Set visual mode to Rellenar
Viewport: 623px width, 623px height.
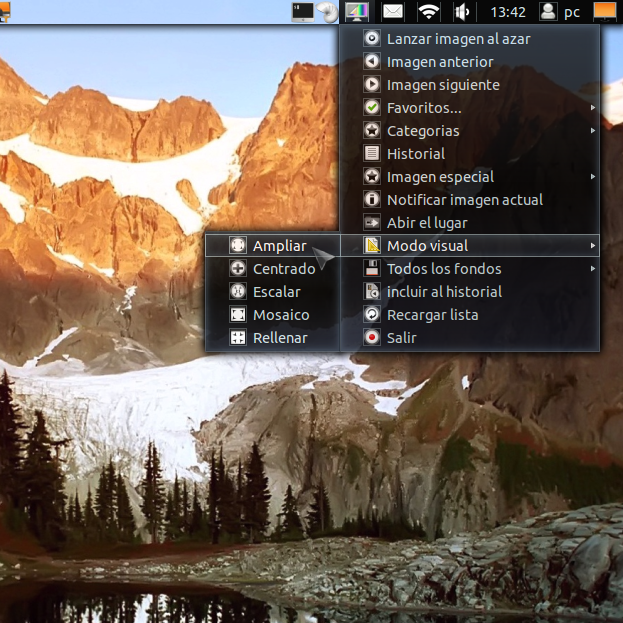tap(273, 338)
